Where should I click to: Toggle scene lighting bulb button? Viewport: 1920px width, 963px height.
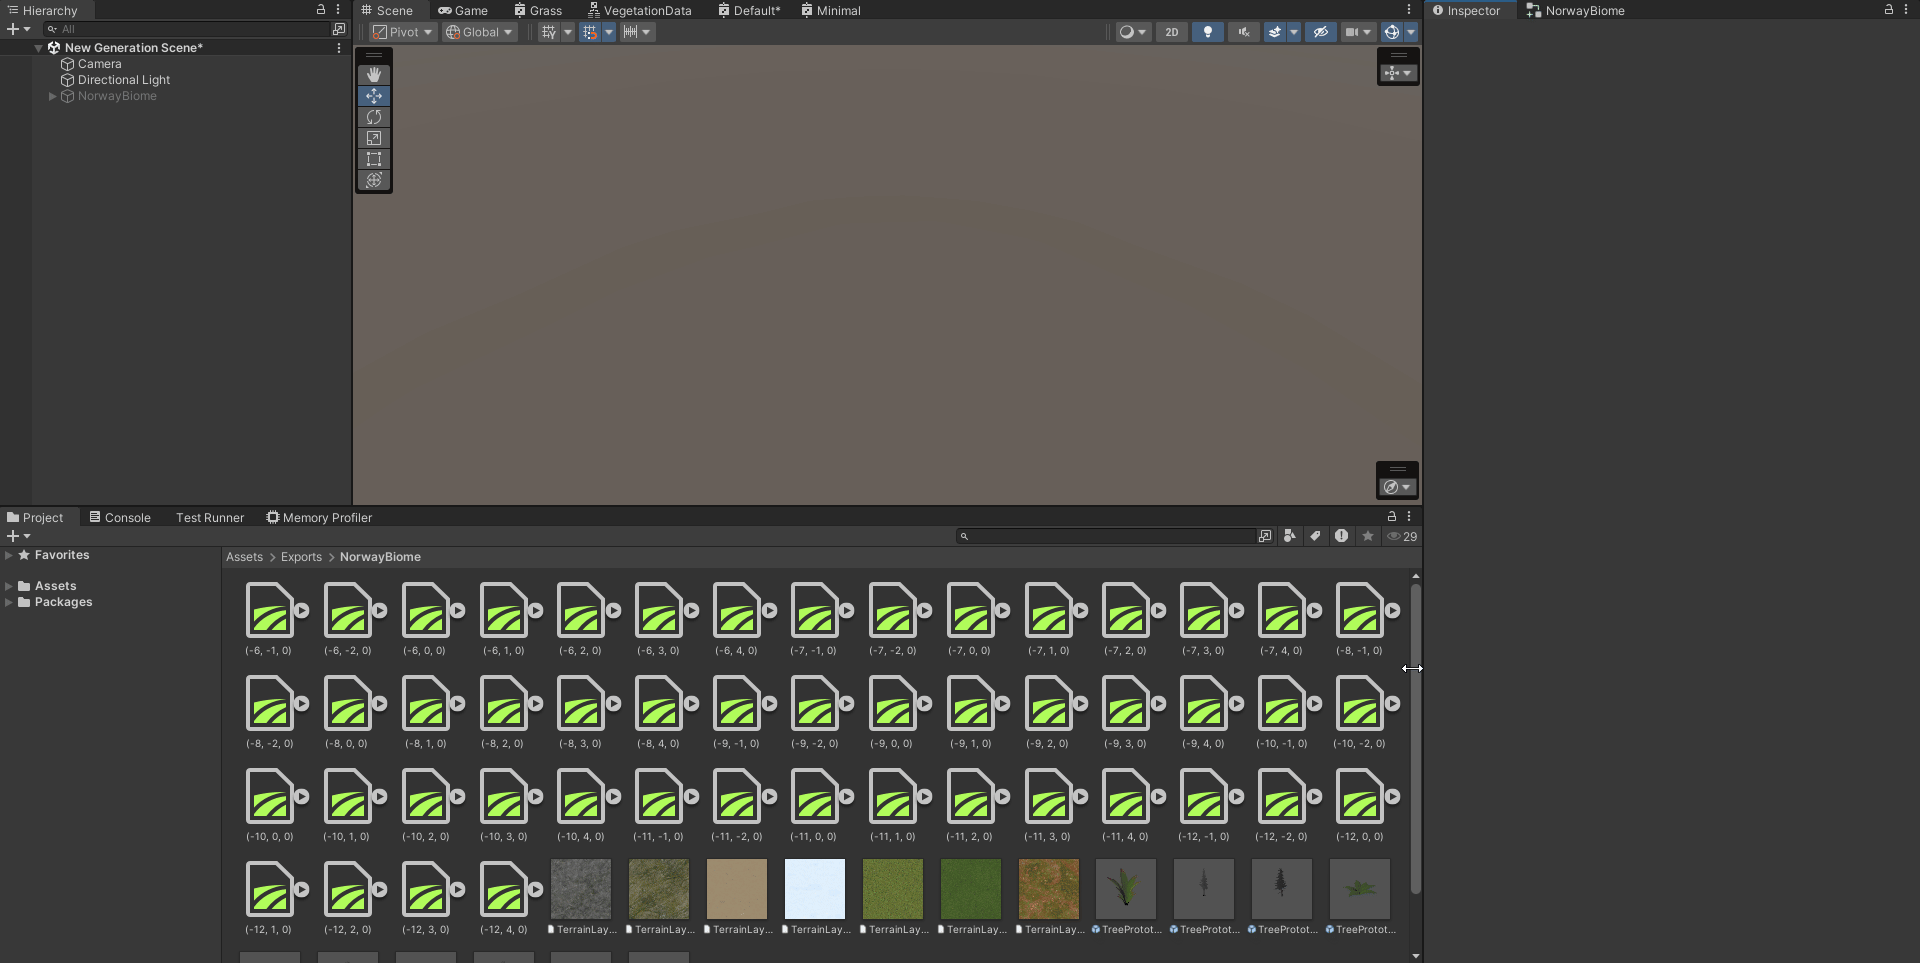1207,32
